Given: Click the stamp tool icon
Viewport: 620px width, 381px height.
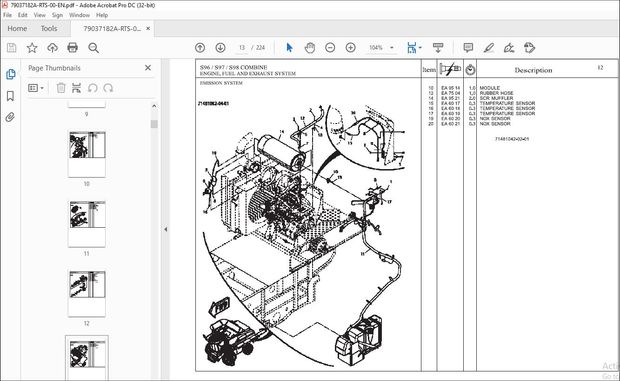Looking at the screenshot, I should coord(529,48).
